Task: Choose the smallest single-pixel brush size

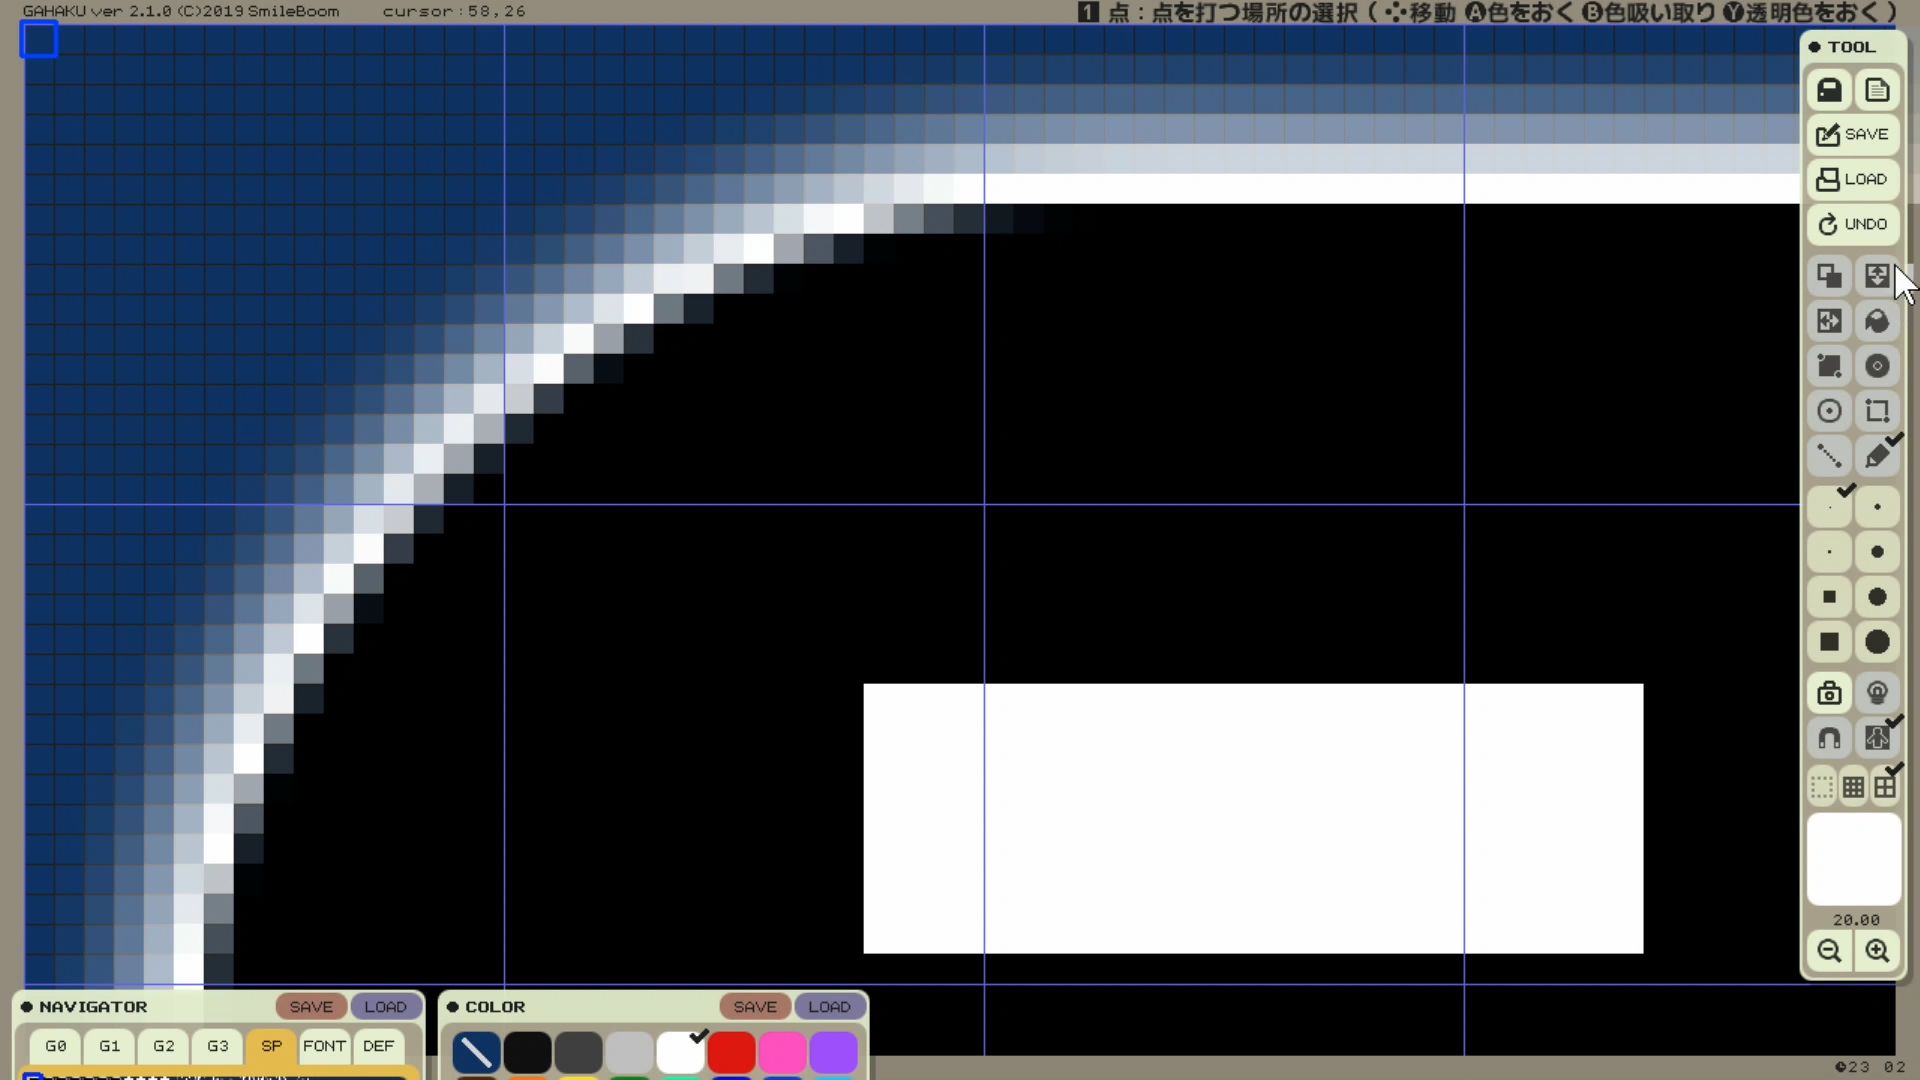Action: tap(1829, 507)
